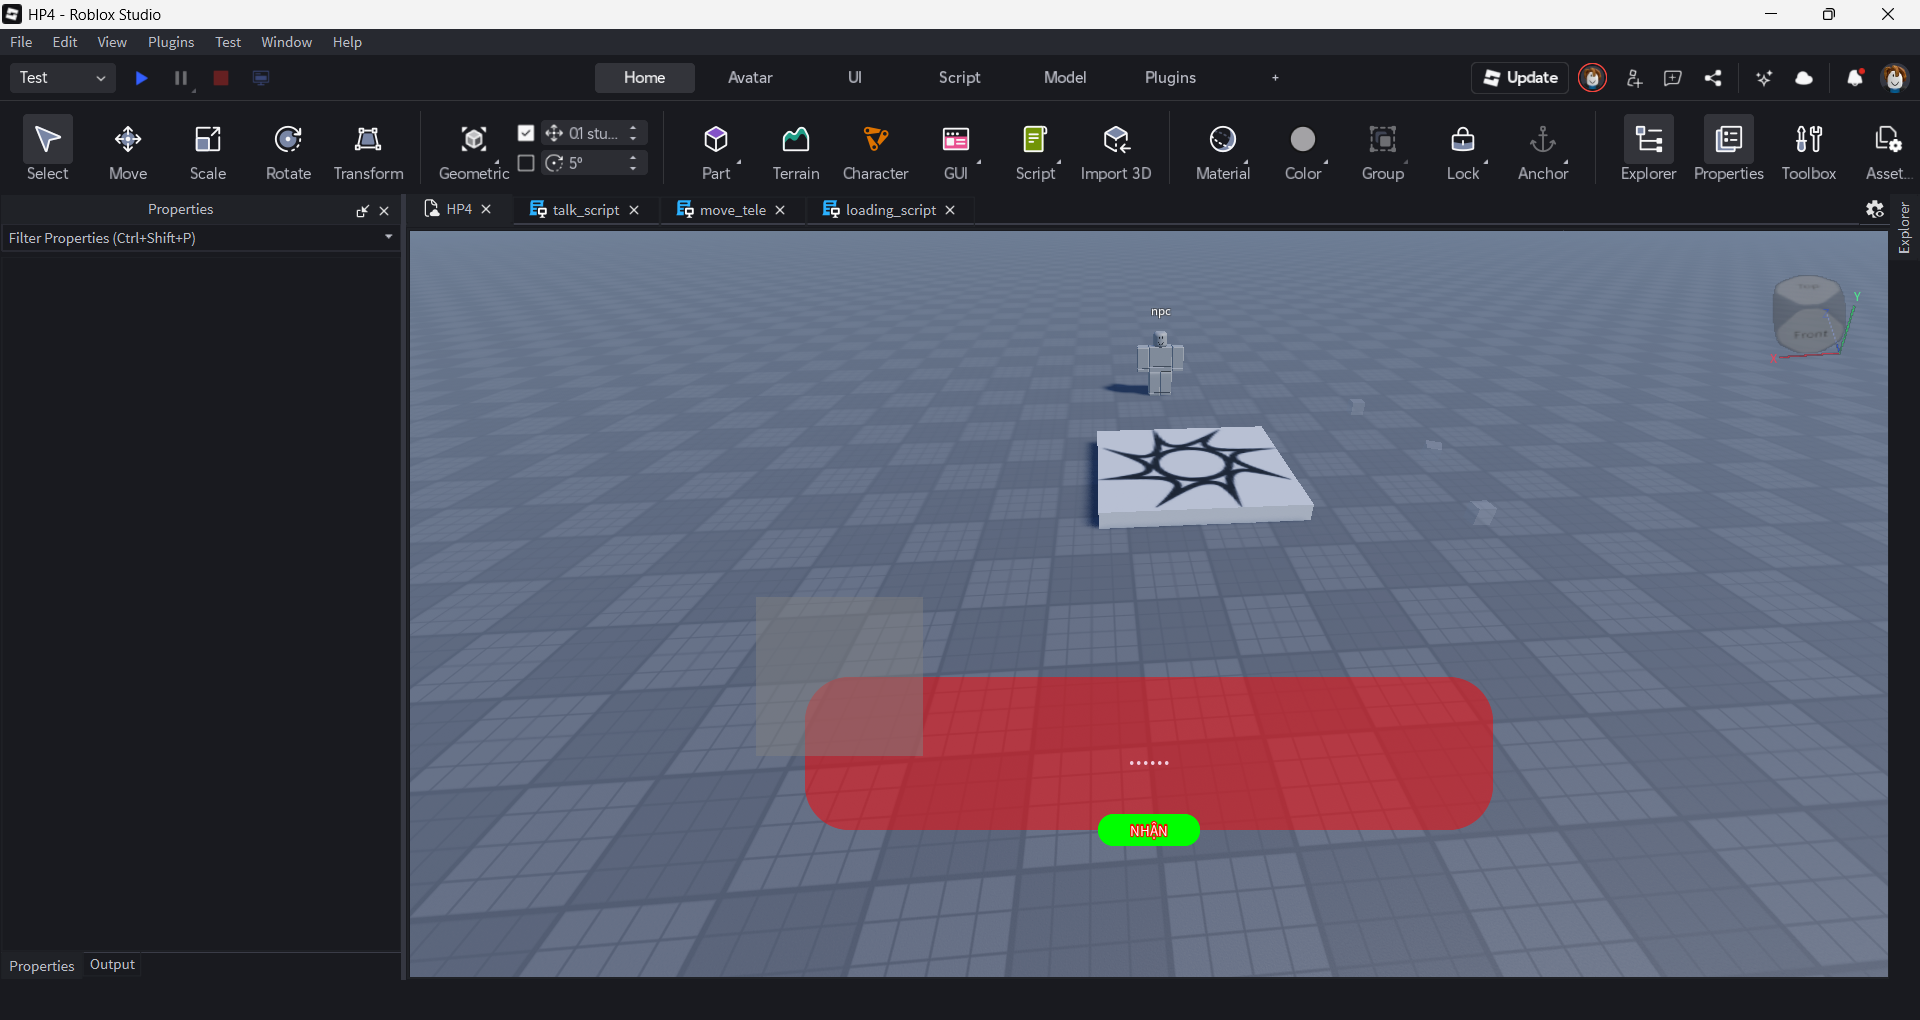Open the Geometric mode dropdown
This screenshot has width=1920, height=1020.
point(474,150)
